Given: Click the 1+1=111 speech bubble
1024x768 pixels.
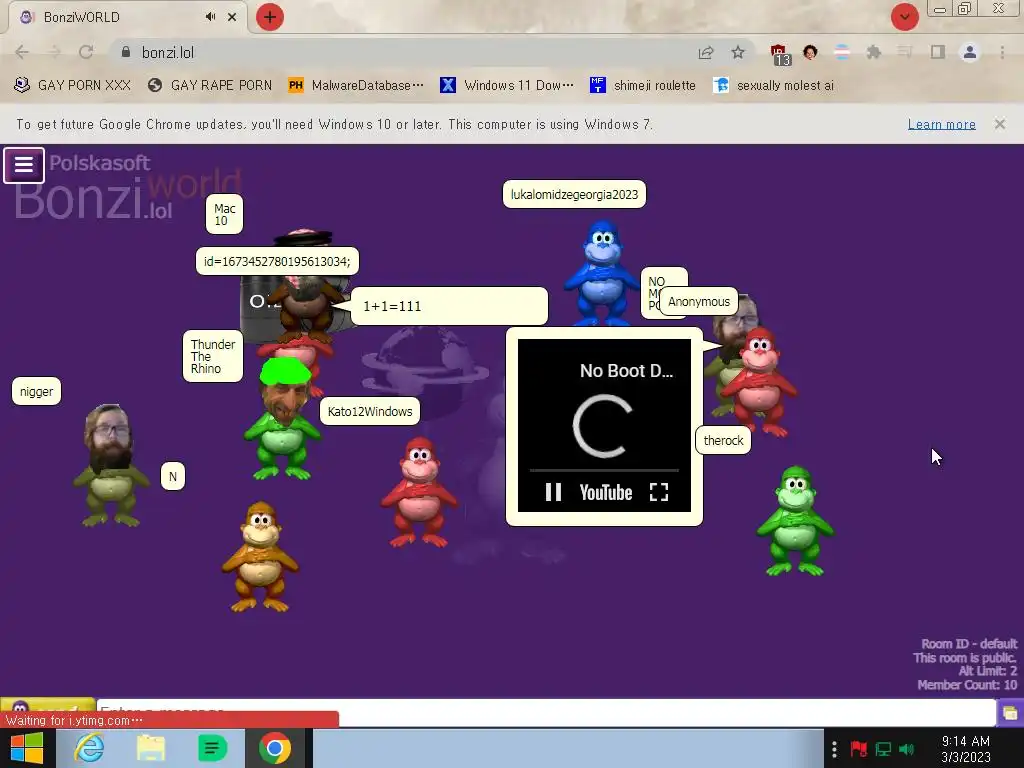Looking at the screenshot, I should pos(449,306).
